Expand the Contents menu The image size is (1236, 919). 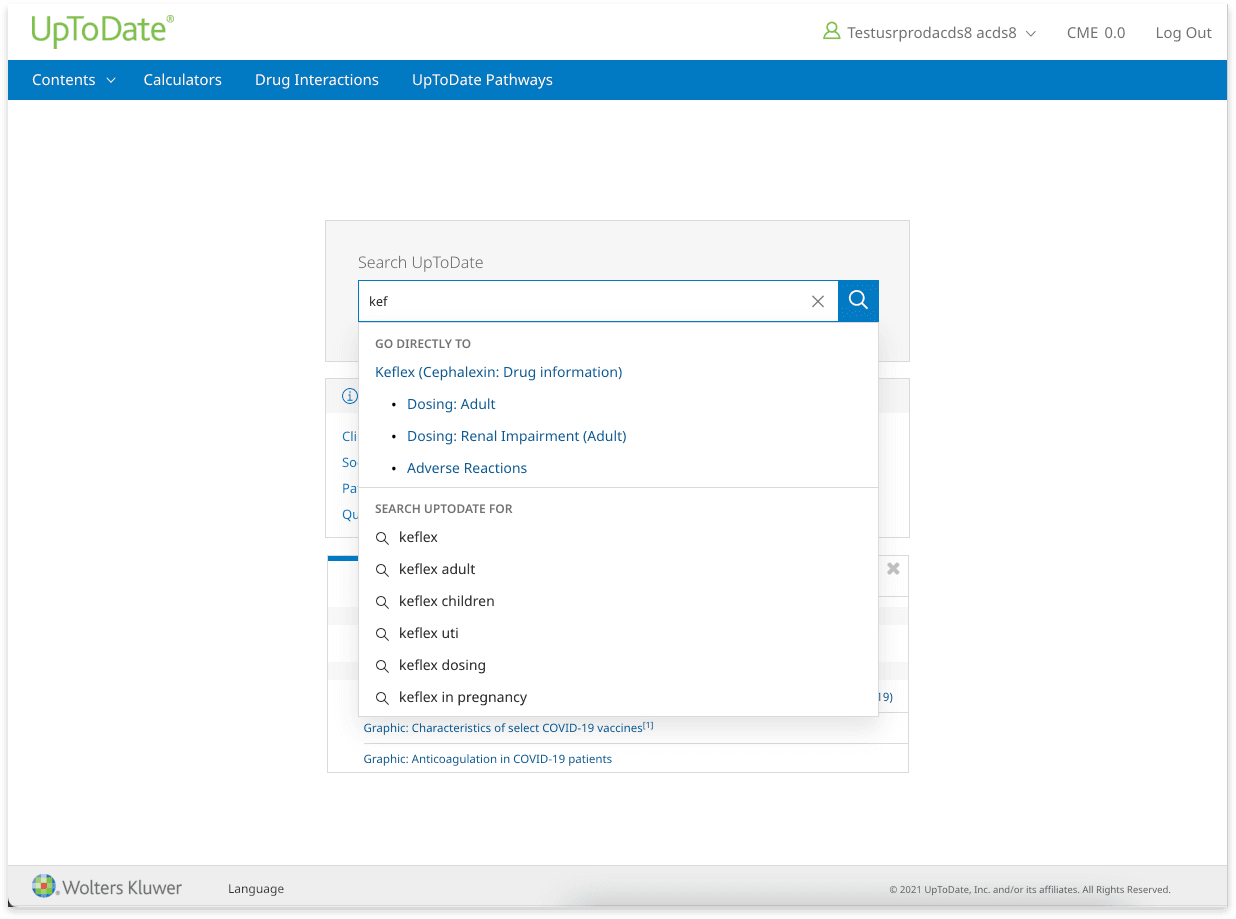click(74, 80)
